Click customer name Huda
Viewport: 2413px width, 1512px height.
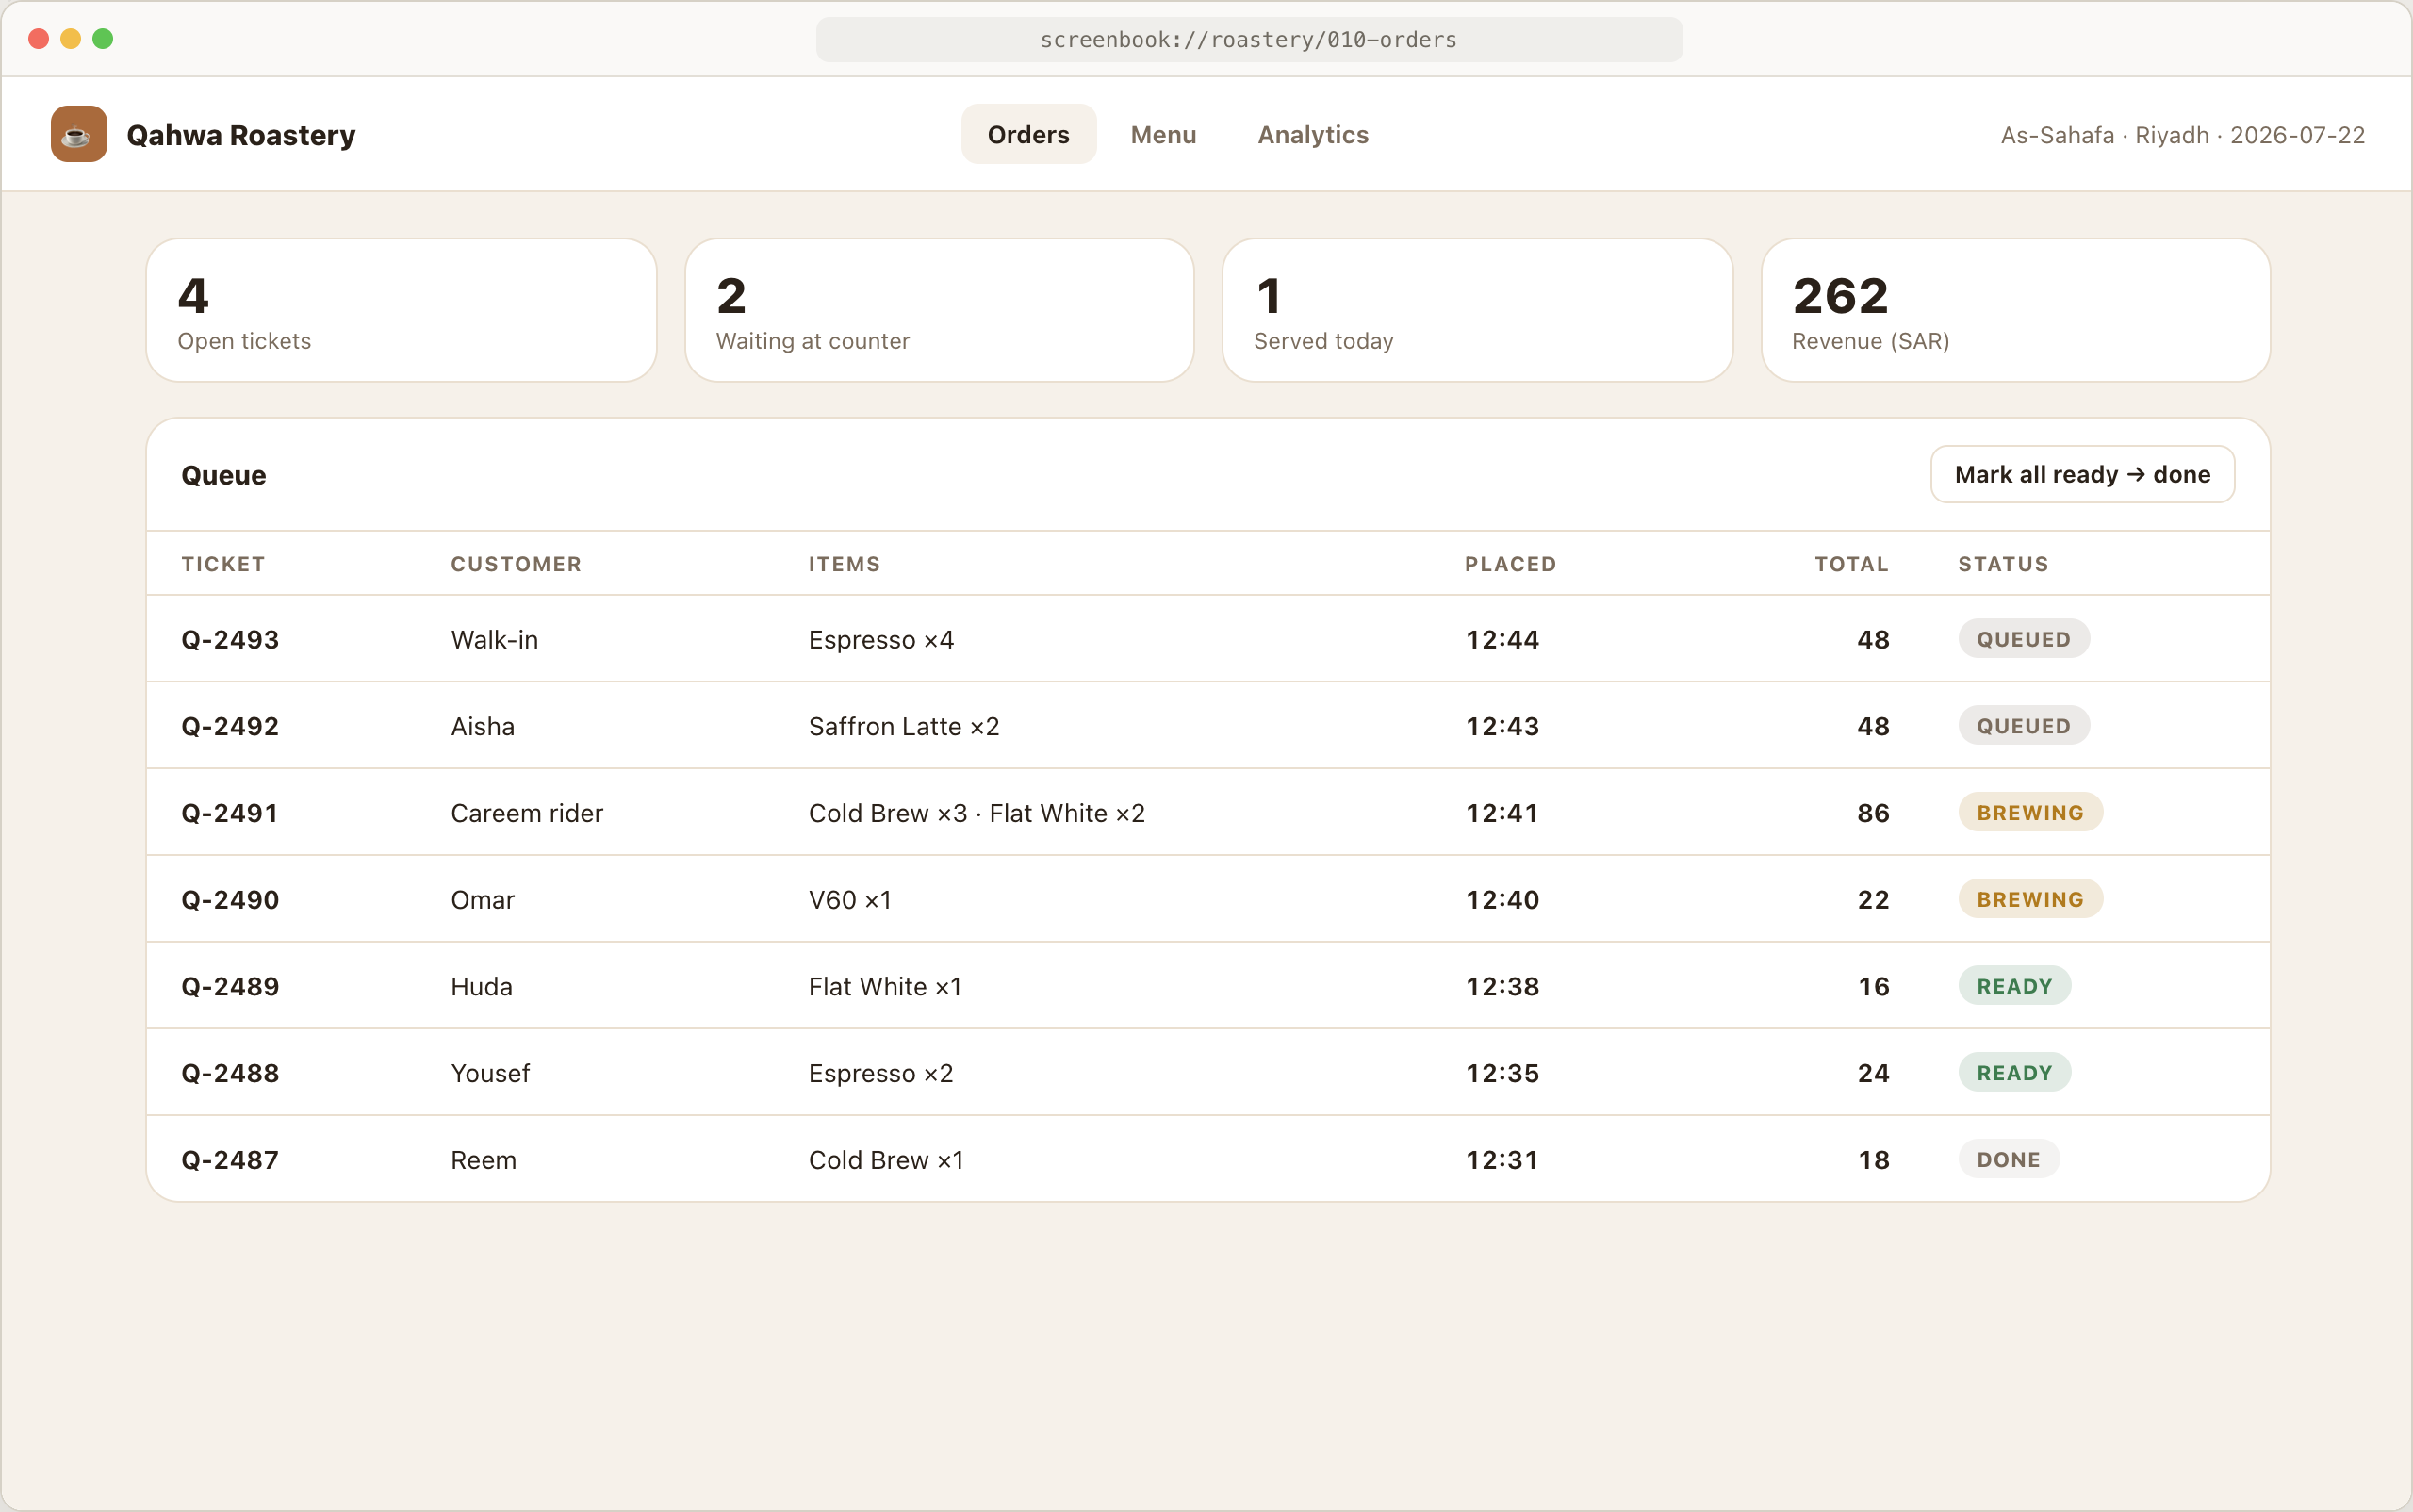[481, 986]
